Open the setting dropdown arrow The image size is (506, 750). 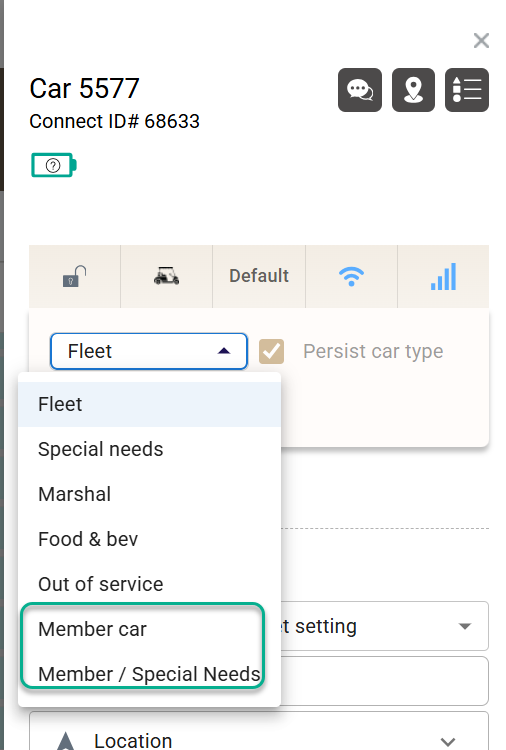point(465,626)
